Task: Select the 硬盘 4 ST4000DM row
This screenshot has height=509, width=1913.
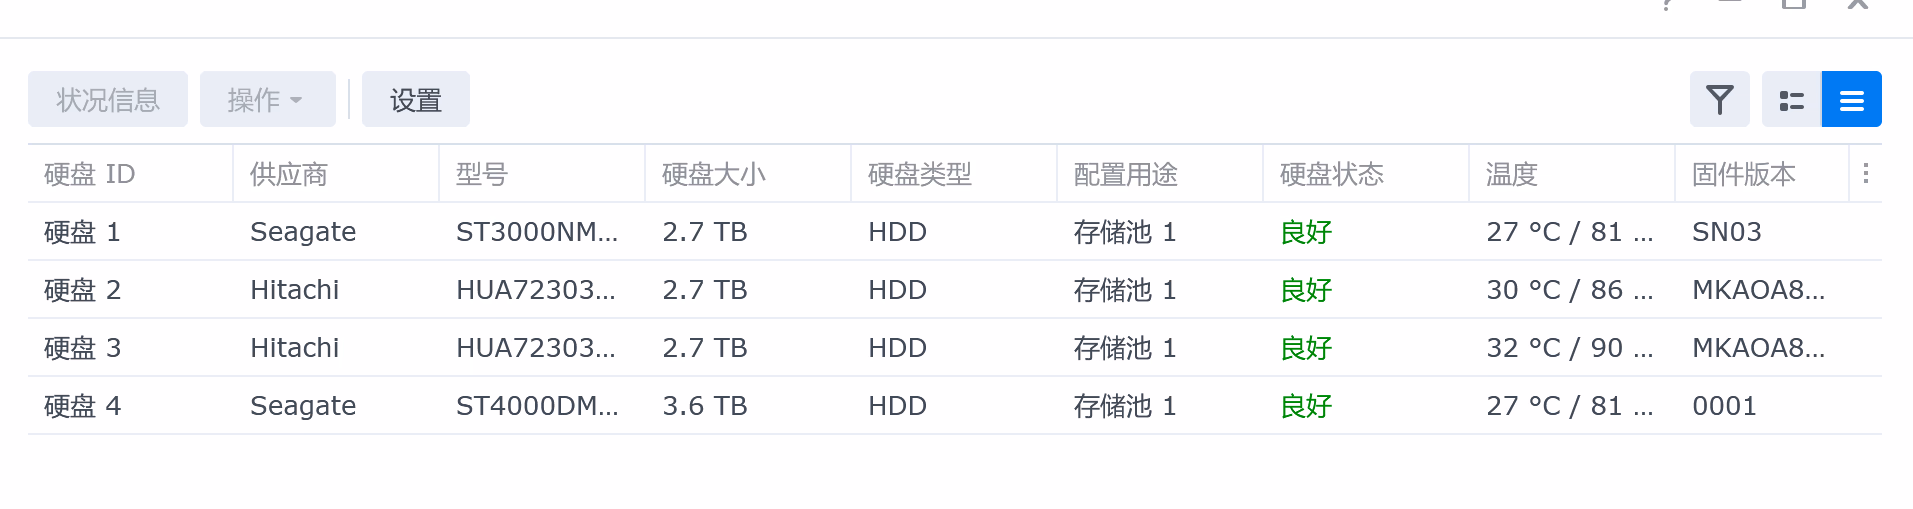Action: click(955, 406)
